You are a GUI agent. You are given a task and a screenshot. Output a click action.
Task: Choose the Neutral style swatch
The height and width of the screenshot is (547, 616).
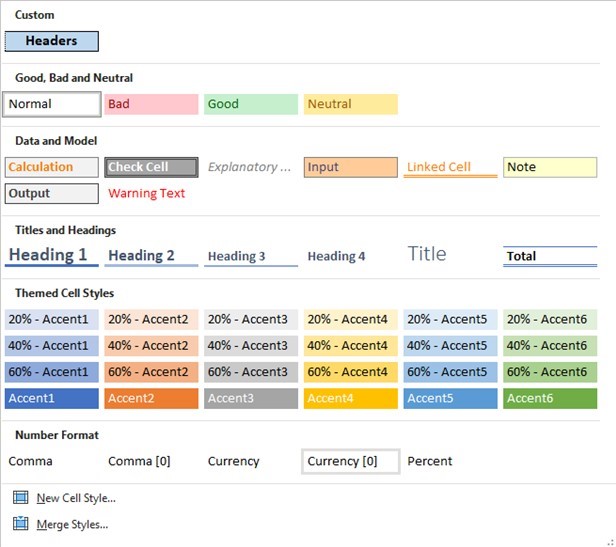click(x=350, y=104)
